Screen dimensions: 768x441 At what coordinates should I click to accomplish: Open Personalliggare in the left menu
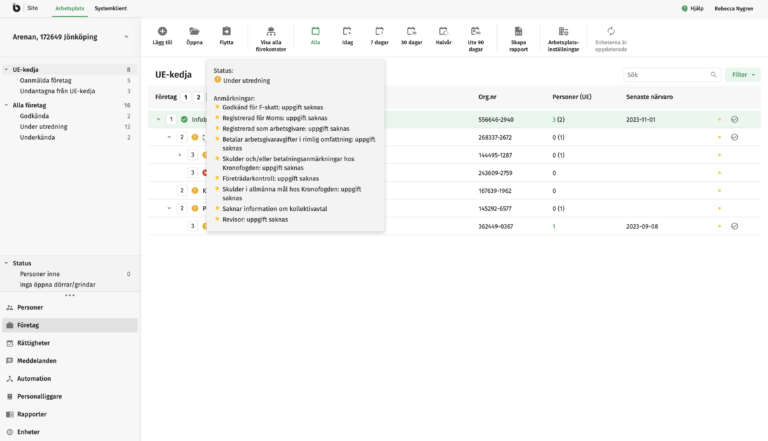[x=39, y=396]
